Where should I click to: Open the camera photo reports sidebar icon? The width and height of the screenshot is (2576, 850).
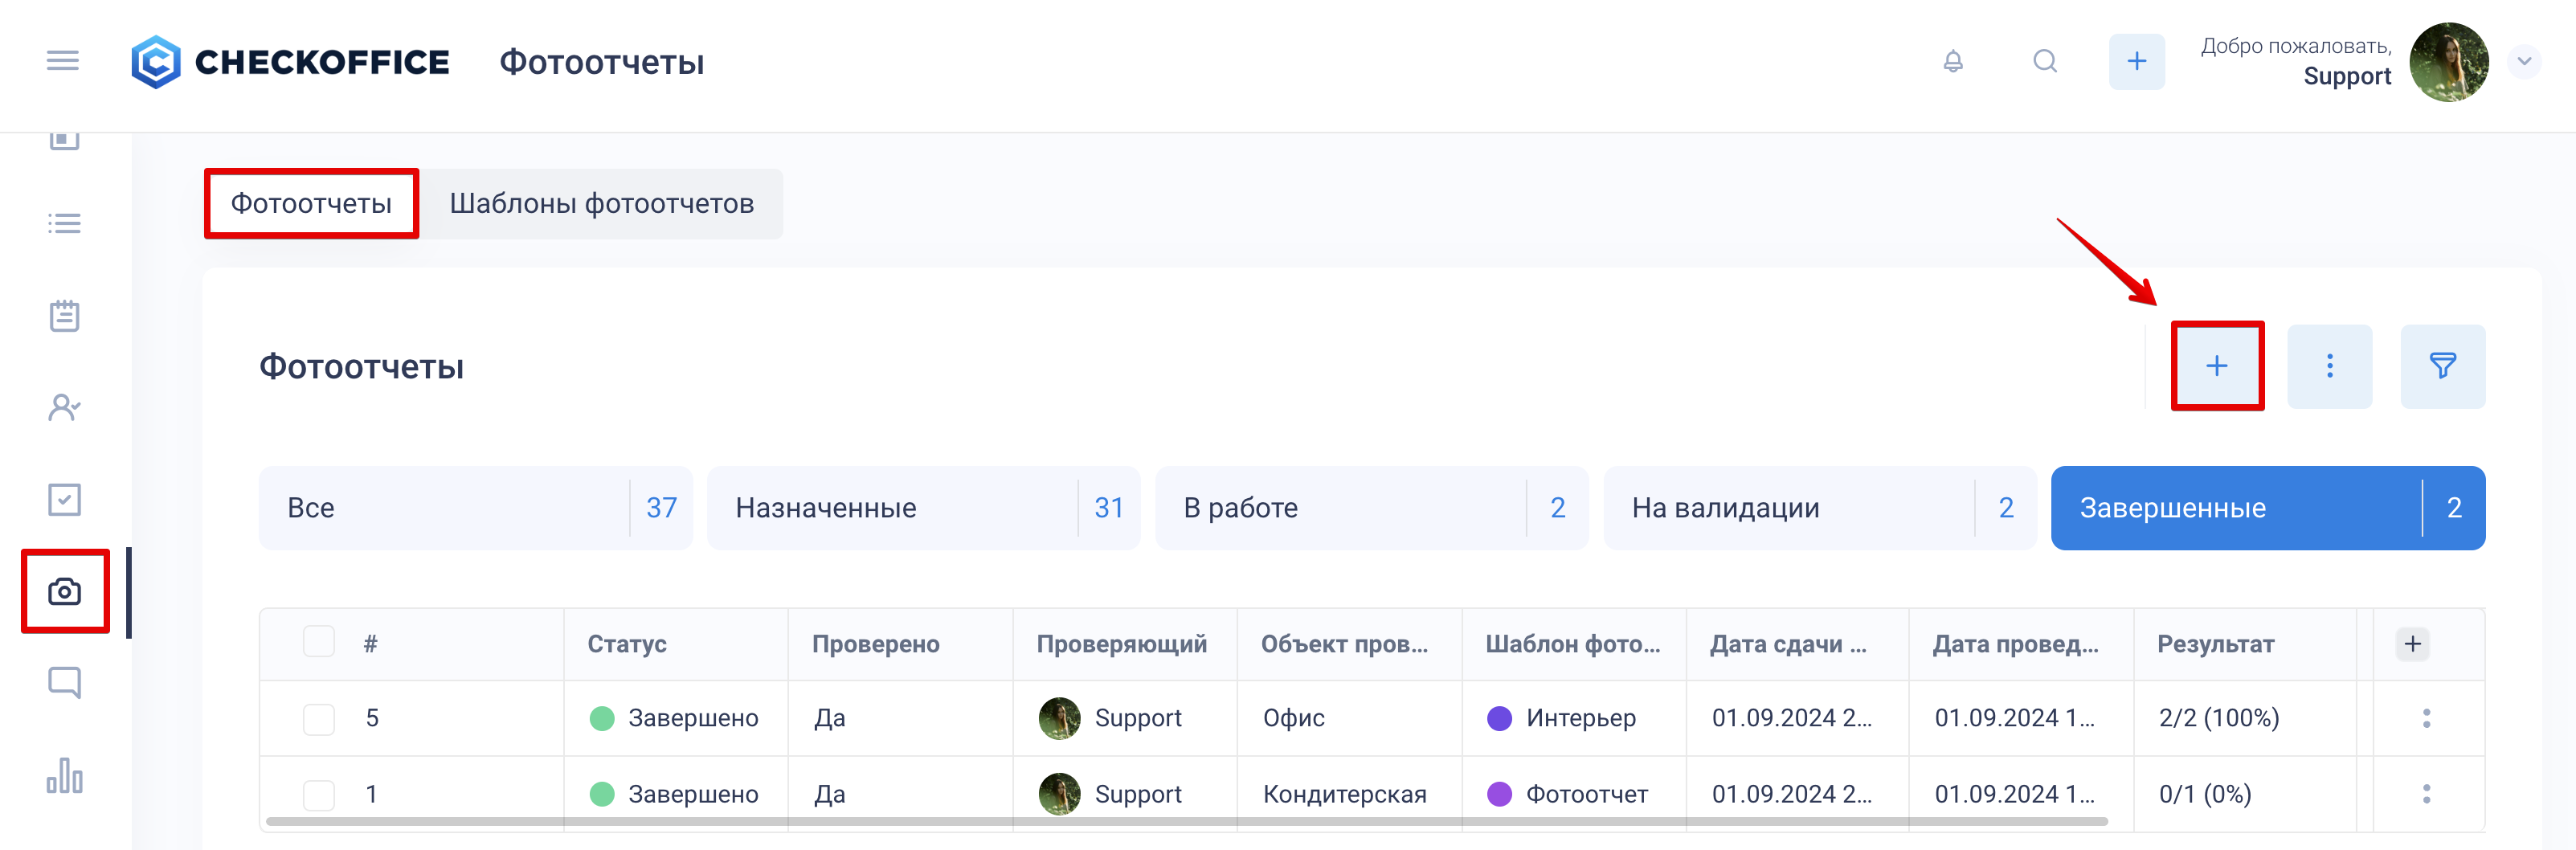click(65, 591)
